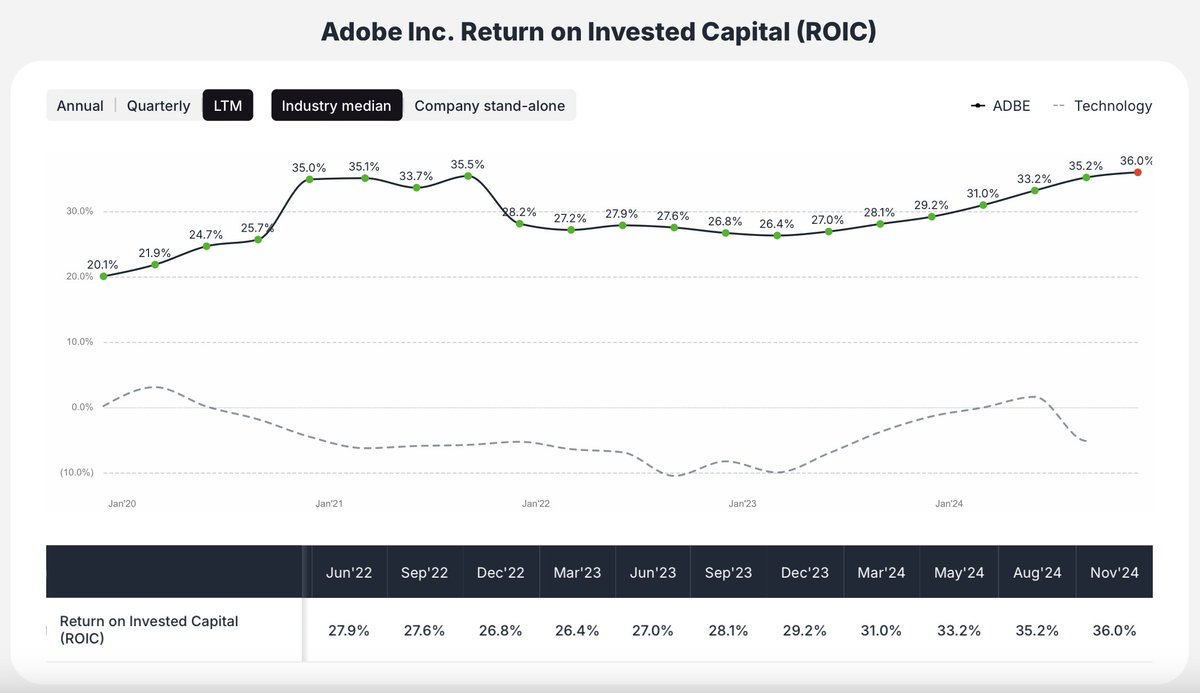Switch to the Annual view
This screenshot has height=693, width=1200.
point(80,105)
